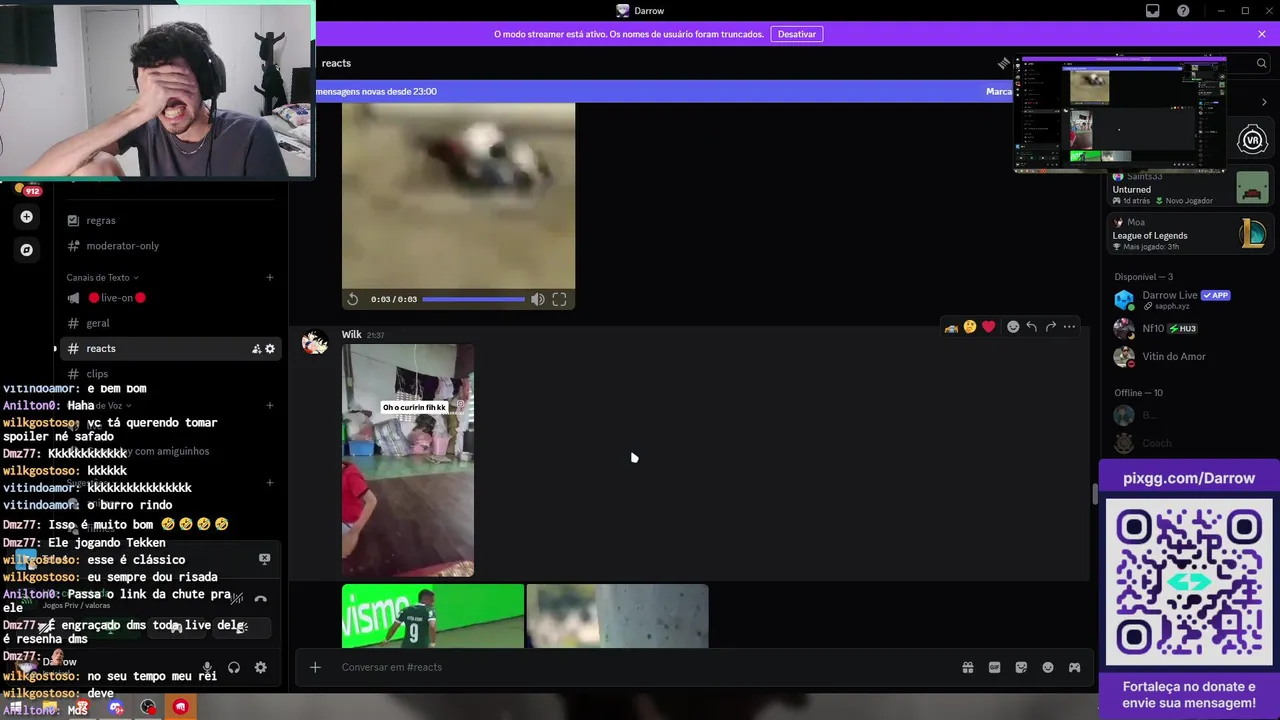Open the Unturned activity card

pyautogui.click(x=1189, y=188)
